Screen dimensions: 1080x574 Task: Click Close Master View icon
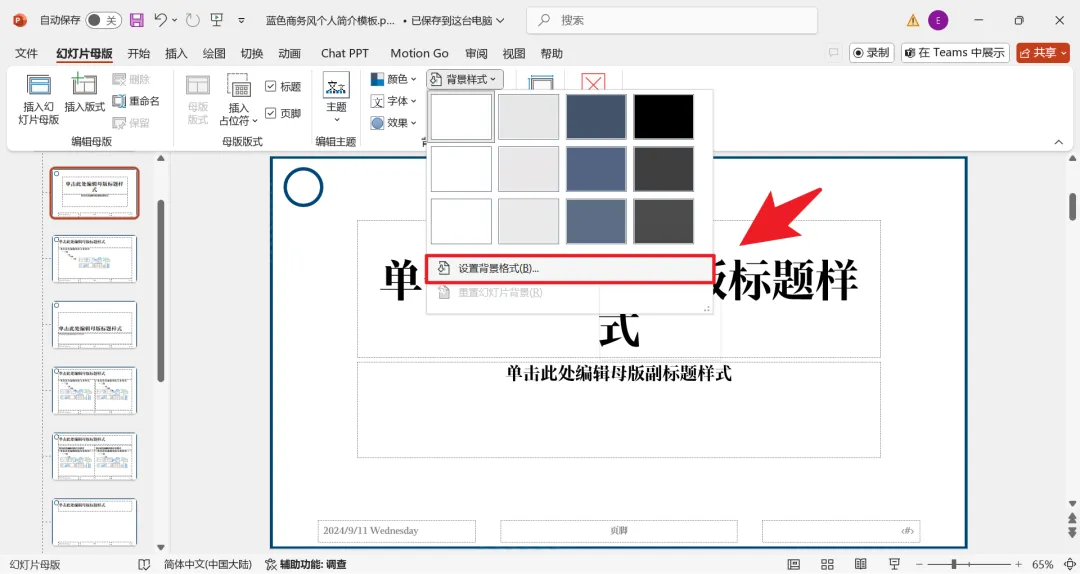pos(593,82)
